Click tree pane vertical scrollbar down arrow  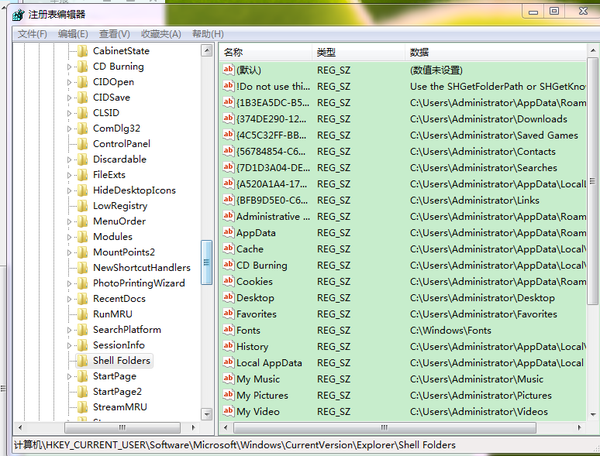tap(207, 414)
